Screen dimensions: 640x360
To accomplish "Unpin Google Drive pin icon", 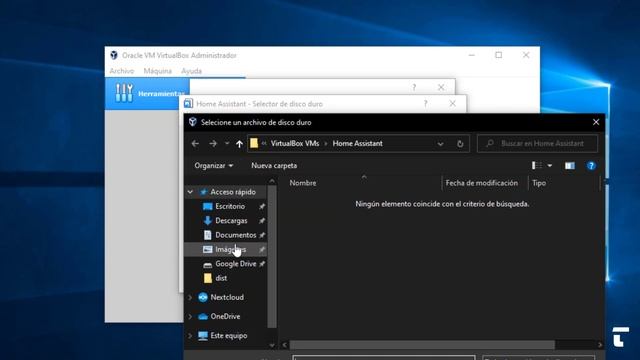I will 262,264.
